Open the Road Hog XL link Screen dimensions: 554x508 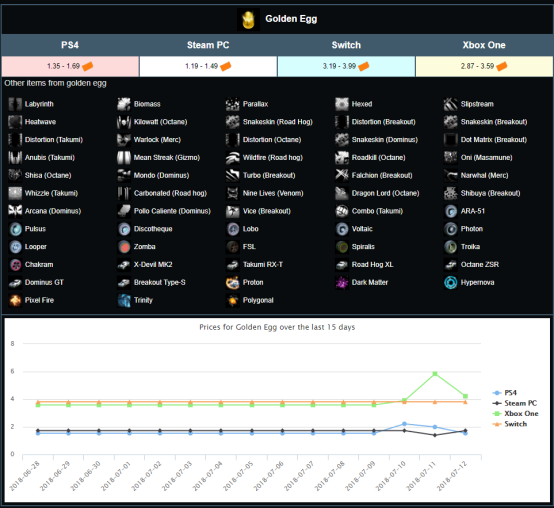(372, 265)
